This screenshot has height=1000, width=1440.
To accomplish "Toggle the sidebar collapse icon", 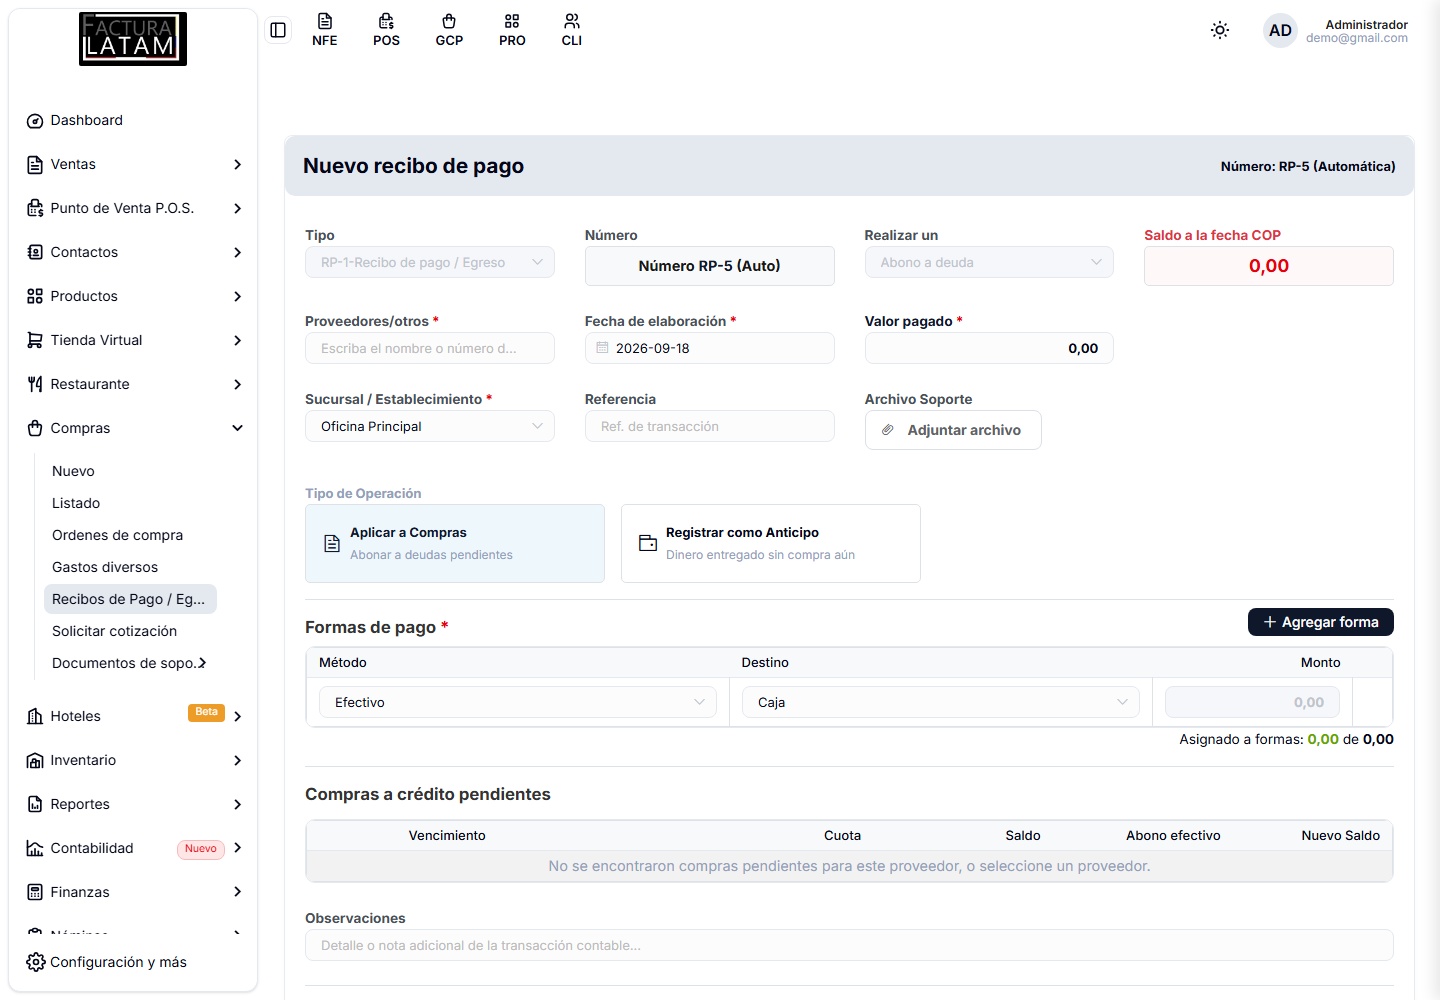I will click(x=278, y=30).
